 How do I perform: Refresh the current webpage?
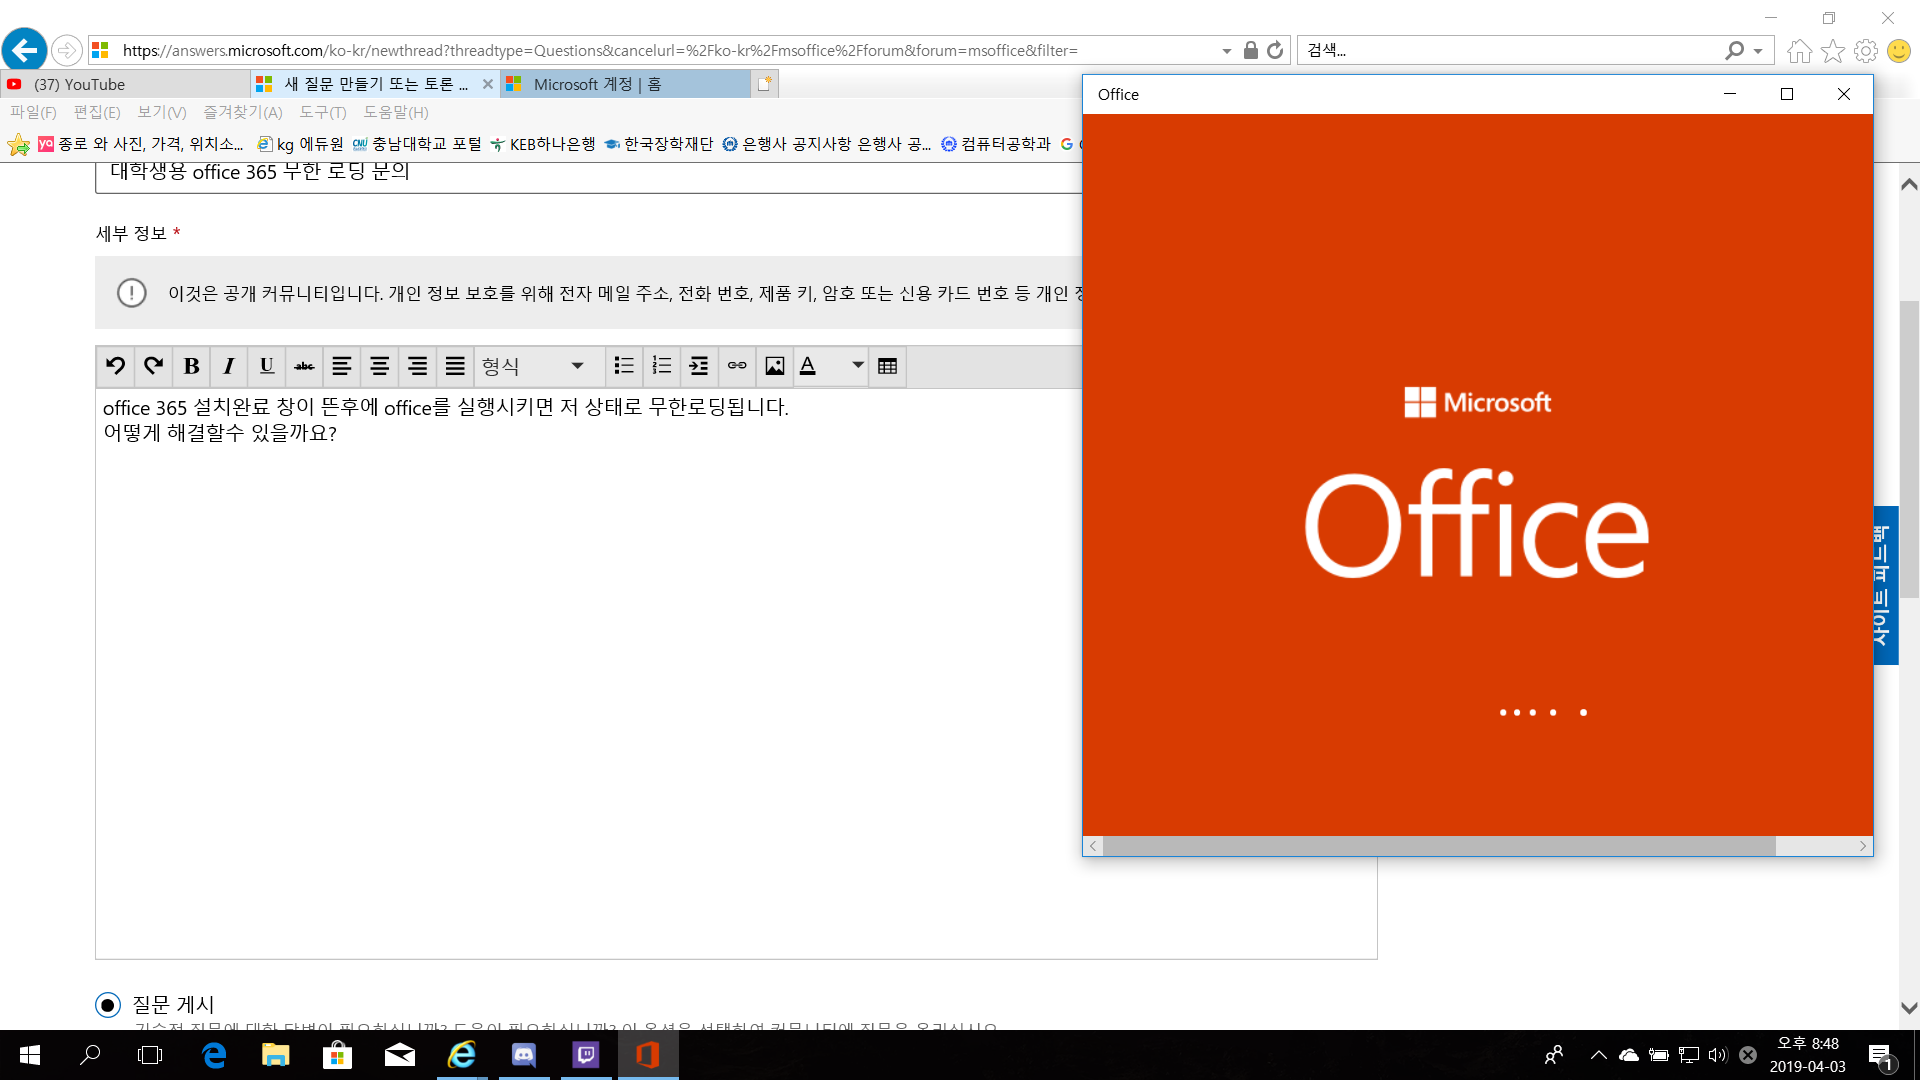(1275, 50)
